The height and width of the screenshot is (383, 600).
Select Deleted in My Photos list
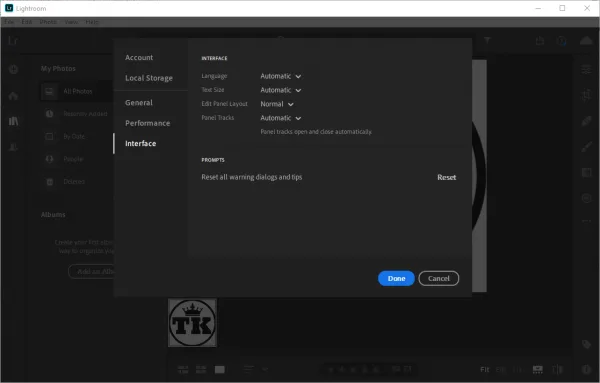(x=77, y=181)
